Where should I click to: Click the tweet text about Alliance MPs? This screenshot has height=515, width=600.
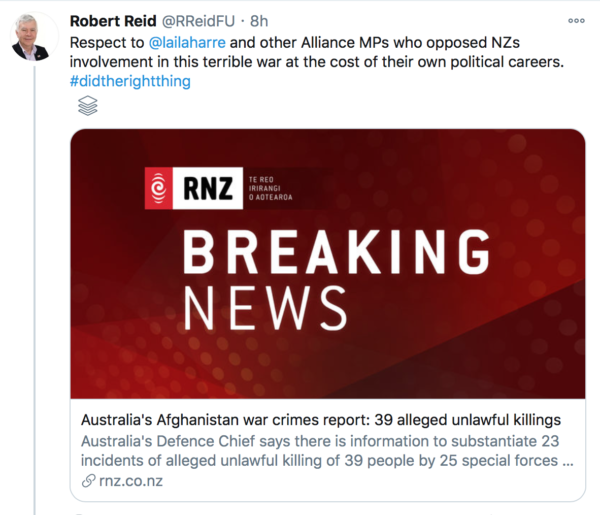point(320,63)
